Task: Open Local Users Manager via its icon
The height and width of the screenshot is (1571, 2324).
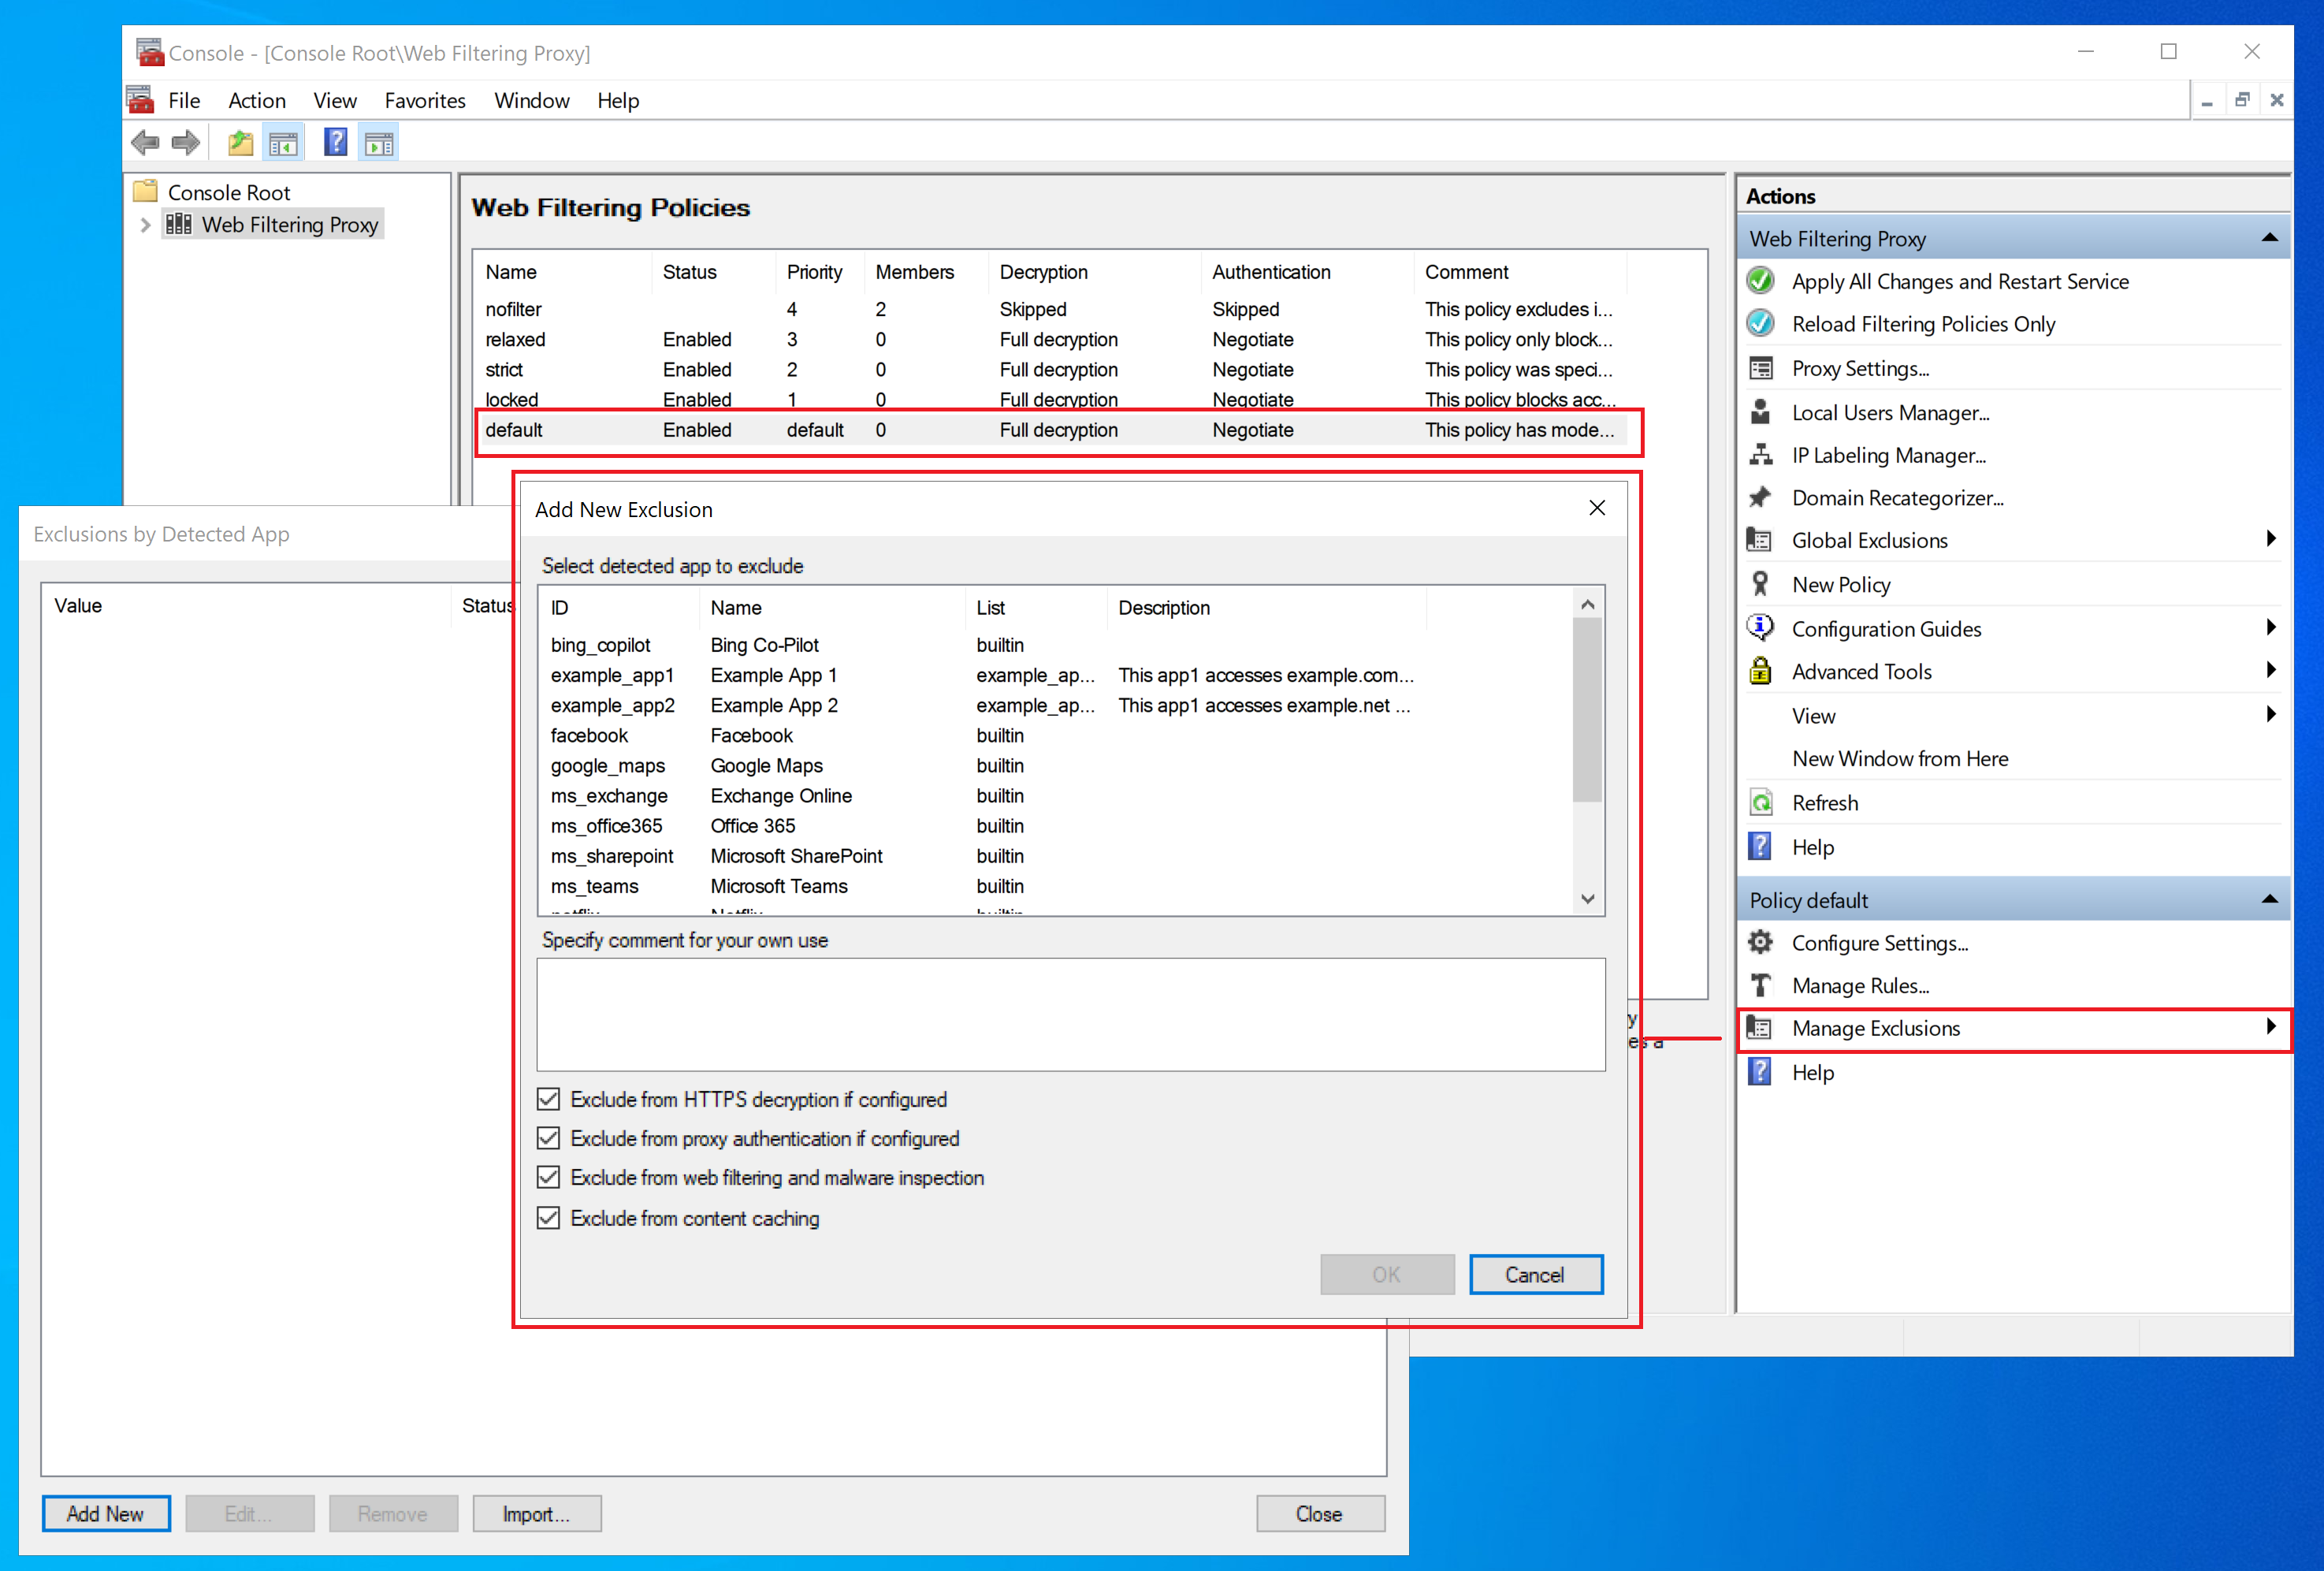Action: (x=1760, y=412)
